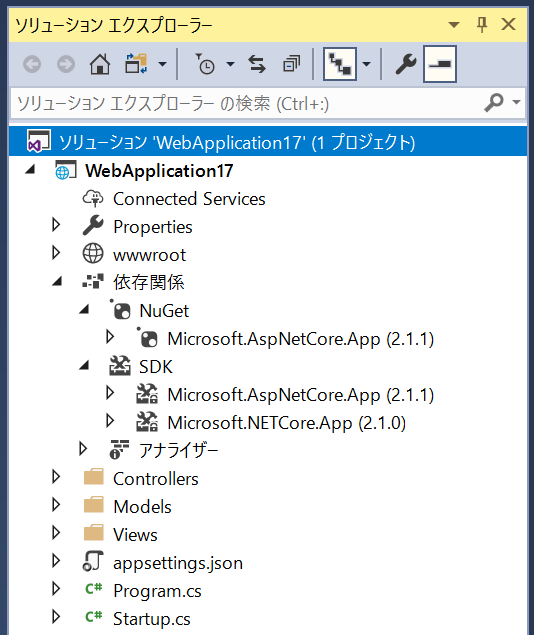Select the solution 'WebApplication17' root row
This screenshot has width=534, height=635.
[x=268, y=141]
